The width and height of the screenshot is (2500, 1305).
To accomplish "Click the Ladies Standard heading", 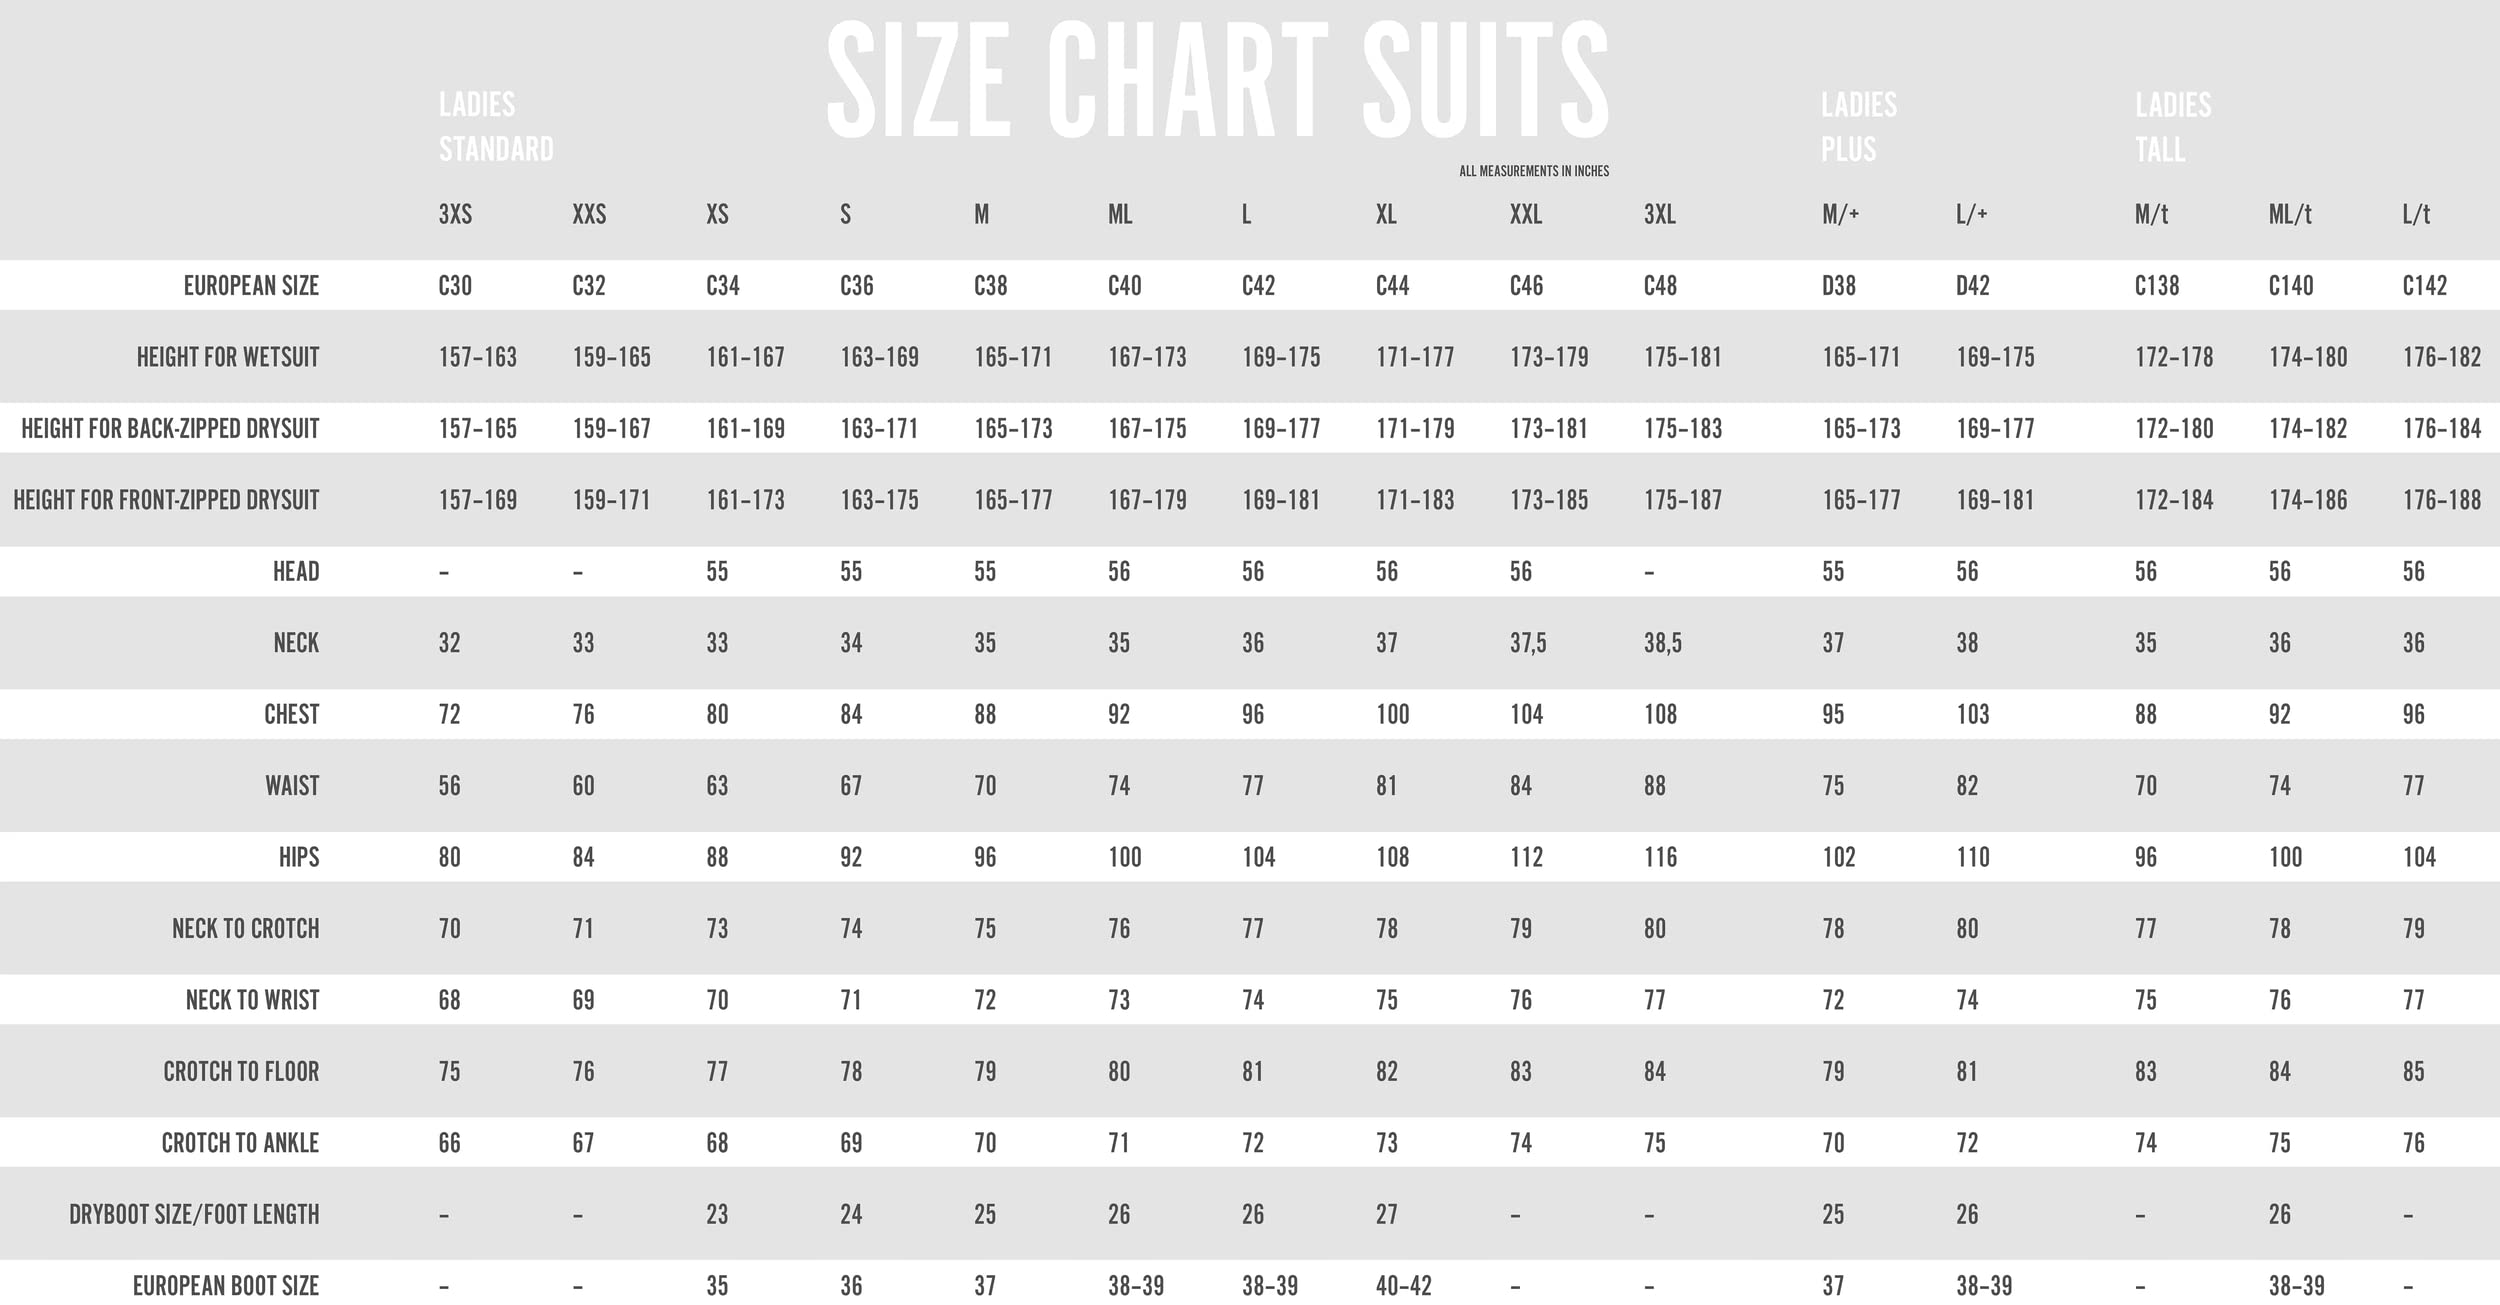I will click(x=495, y=127).
